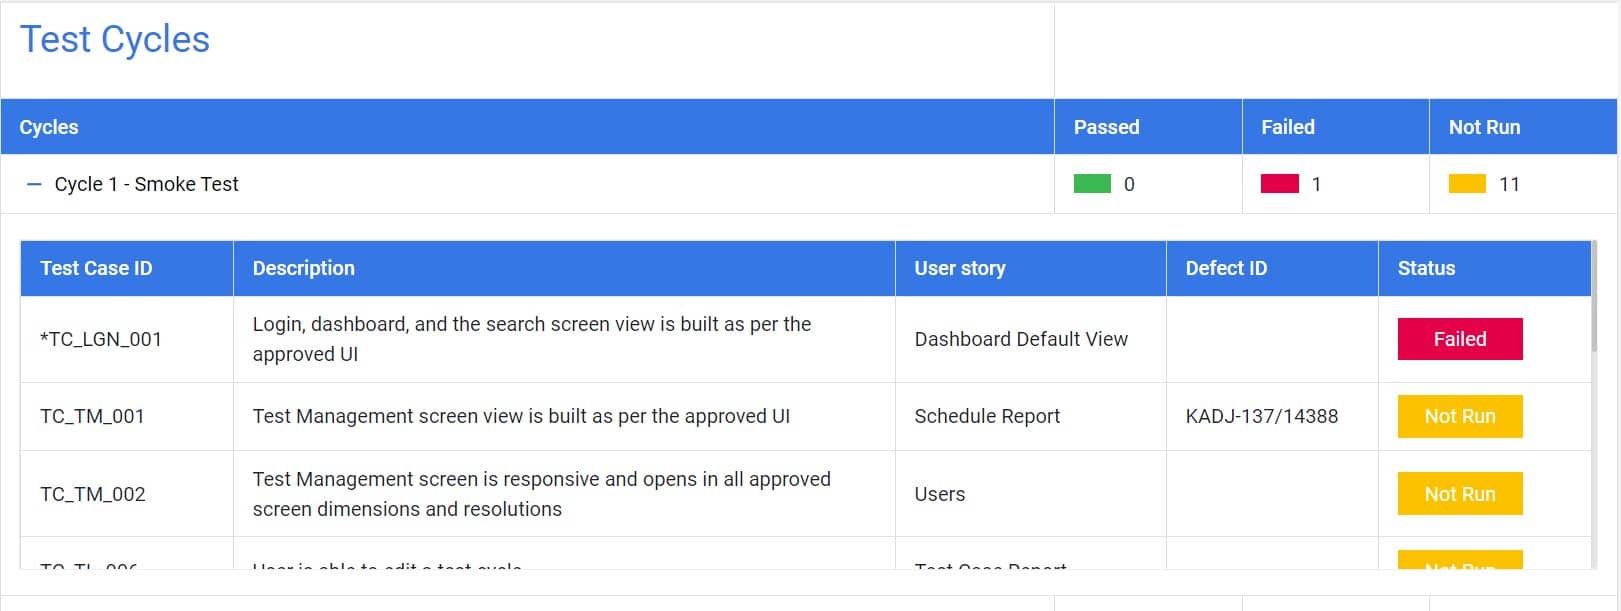Sort by Test Case ID column header
The height and width of the screenshot is (611, 1621).
pos(96,268)
